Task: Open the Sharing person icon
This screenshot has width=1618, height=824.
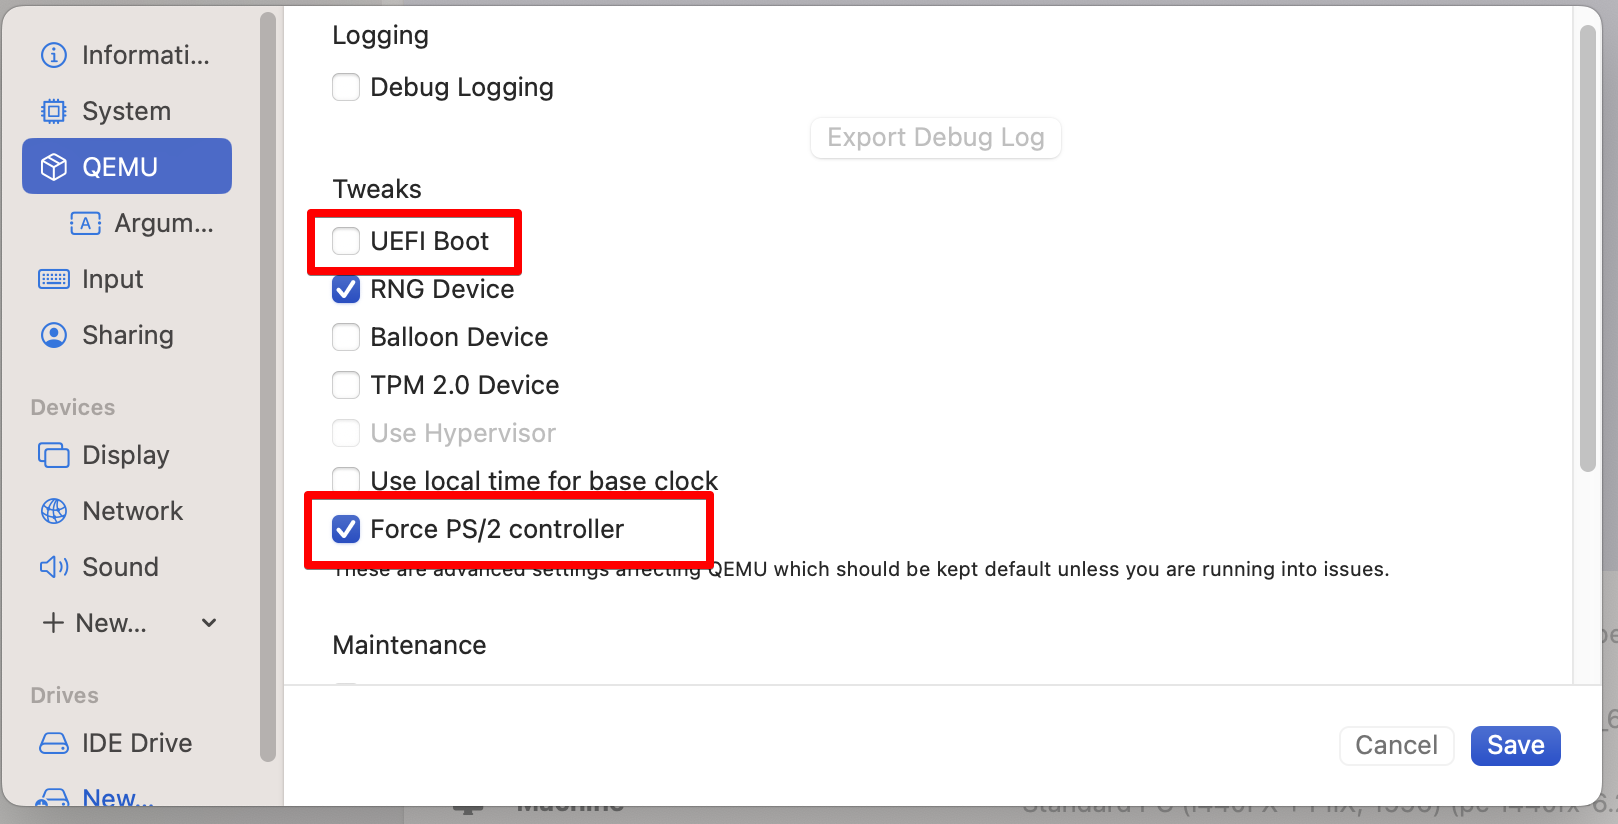Action: coord(54,335)
